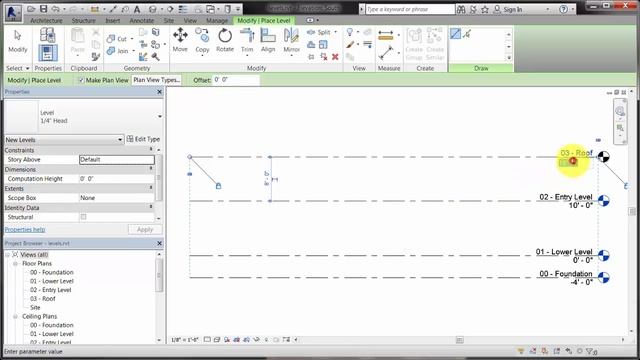Viewport: 640px width, 360px height.
Task: Click the Open folder icon in quick access toolbar
Action: [x=31, y=9]
